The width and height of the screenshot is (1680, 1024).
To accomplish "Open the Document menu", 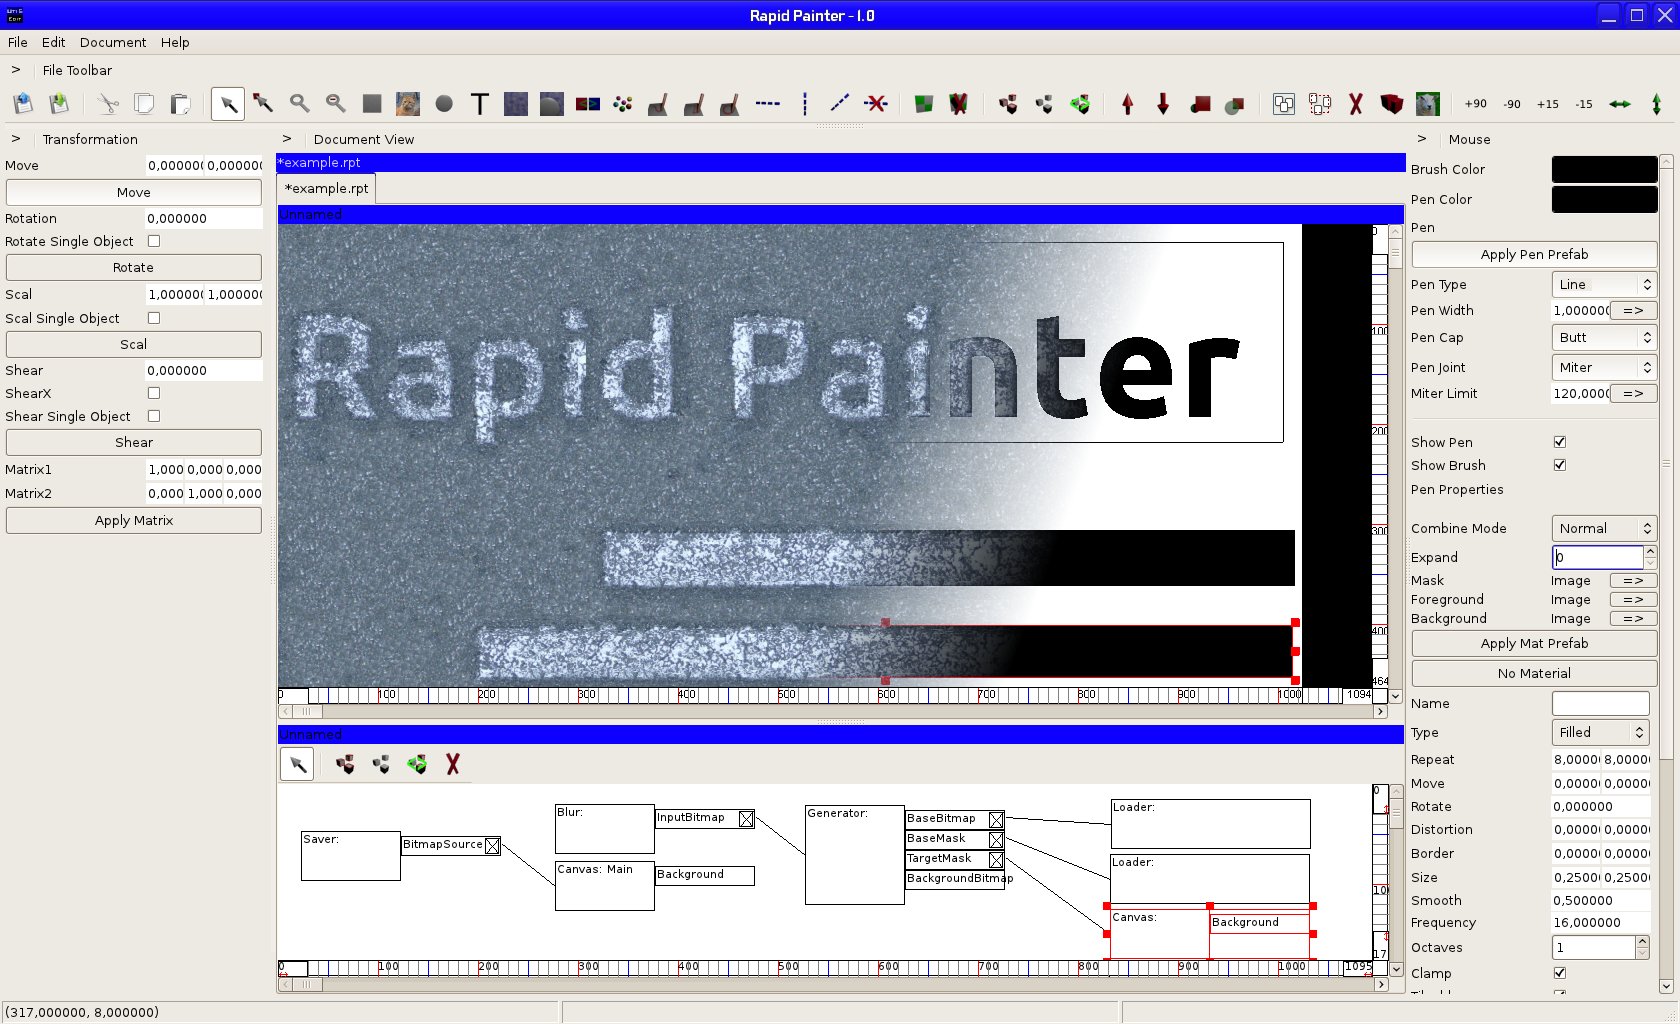I will tap(112, 42).
